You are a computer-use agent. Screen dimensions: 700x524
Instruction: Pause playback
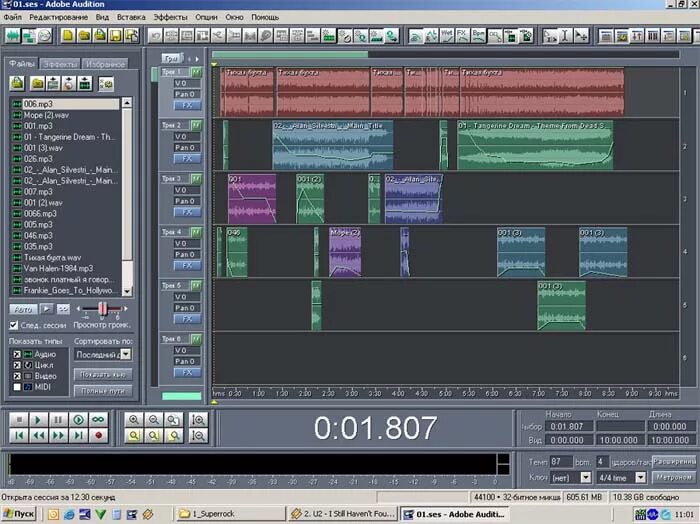pos(58,420)
